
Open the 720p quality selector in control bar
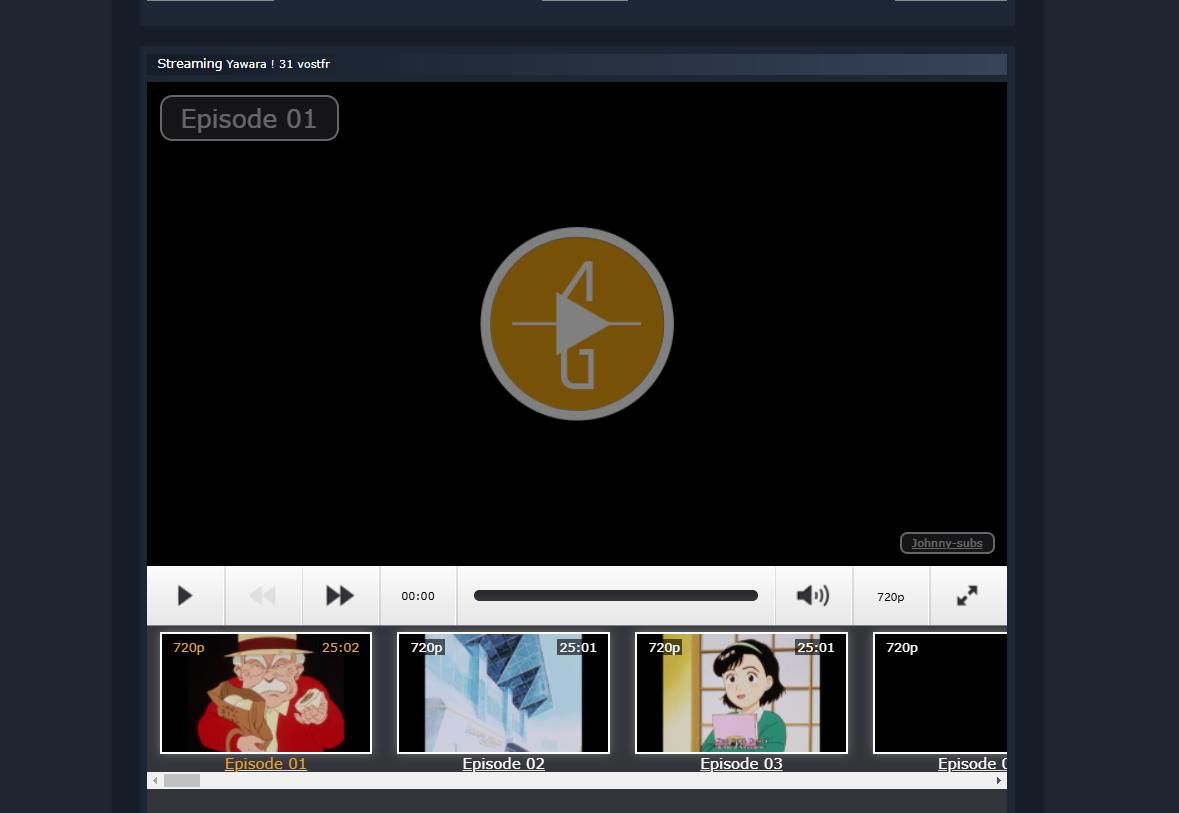point(891,596)
